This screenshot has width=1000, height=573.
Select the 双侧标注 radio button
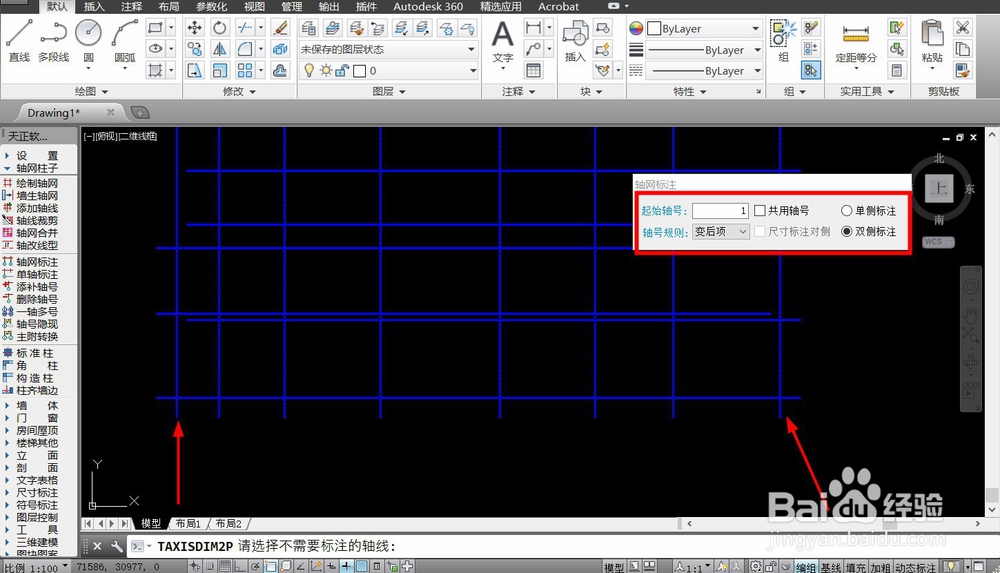[846, 231]
